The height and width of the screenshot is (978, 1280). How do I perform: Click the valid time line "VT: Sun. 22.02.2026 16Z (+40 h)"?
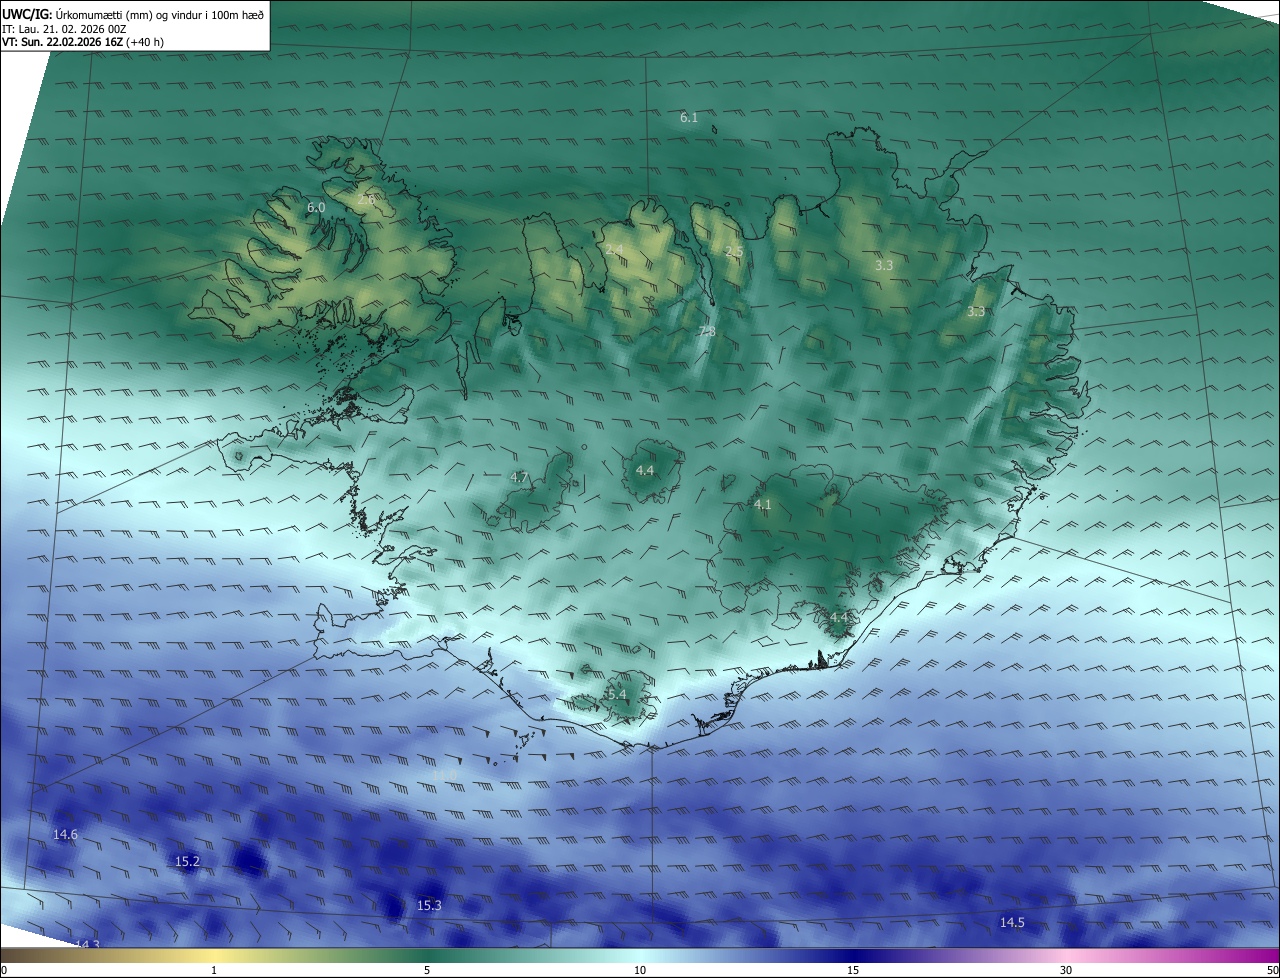(82, 43)
